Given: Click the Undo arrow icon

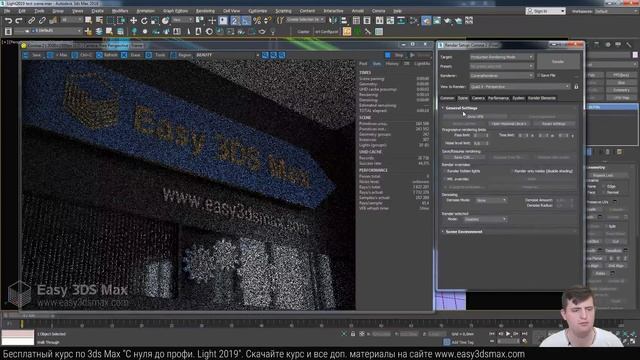Looking at the screenshot, I should click(8, 20).
